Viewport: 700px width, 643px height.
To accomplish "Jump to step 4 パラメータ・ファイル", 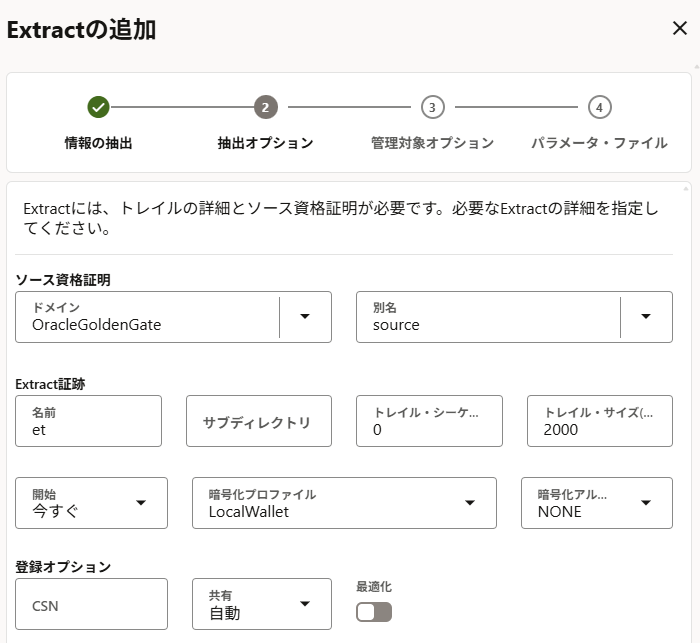I will point(599,107).
